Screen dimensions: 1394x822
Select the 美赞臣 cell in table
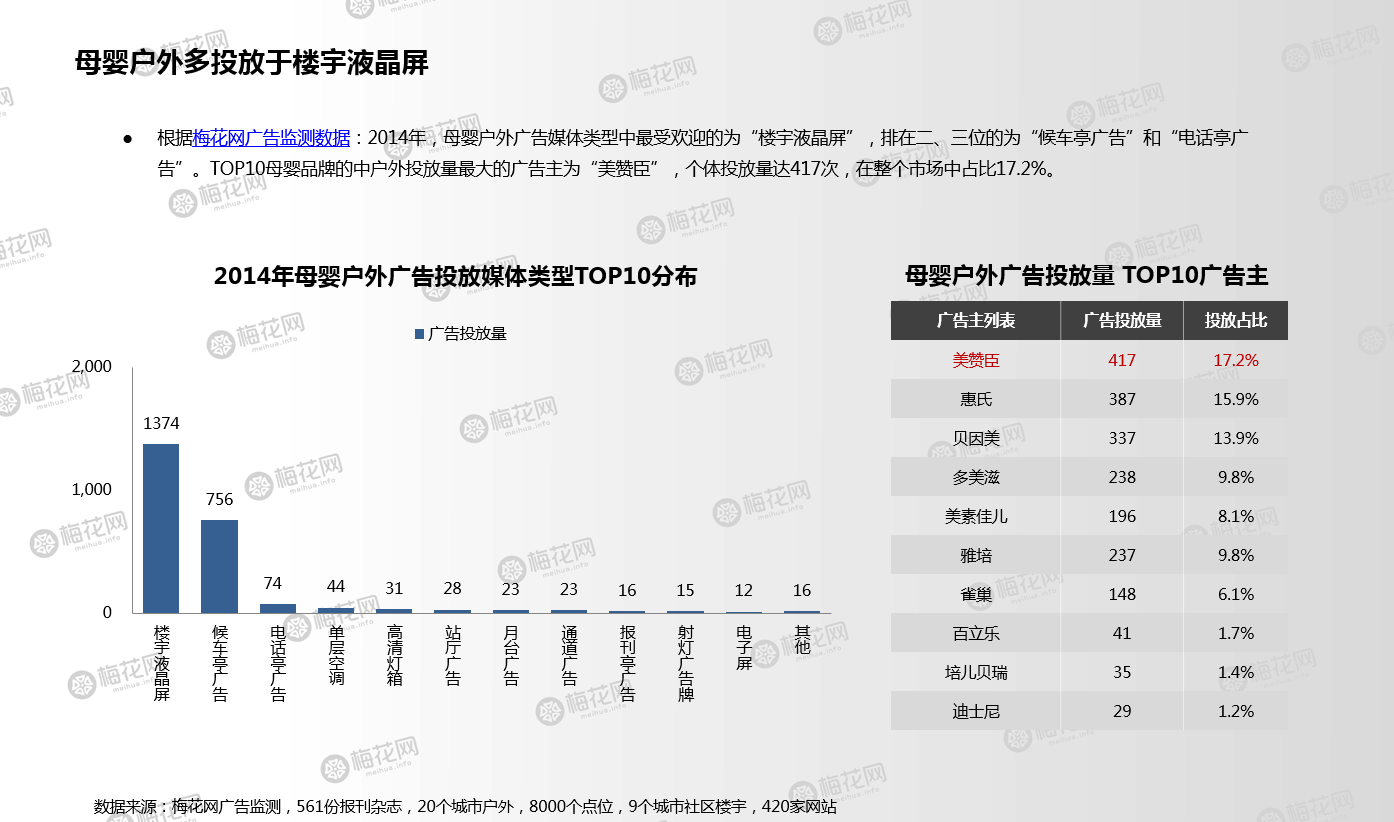click(976, 360)
